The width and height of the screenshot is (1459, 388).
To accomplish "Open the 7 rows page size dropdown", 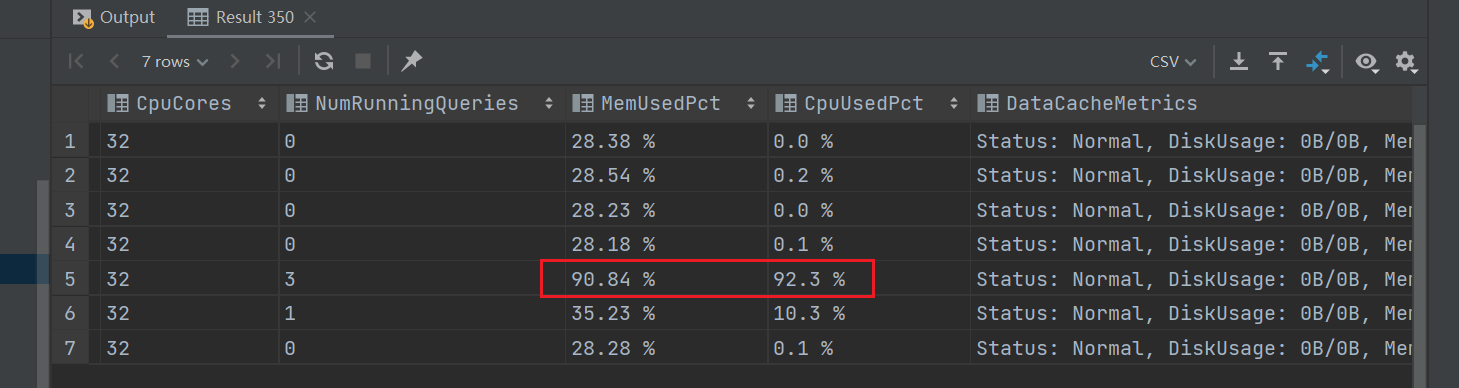I will point(175,62).
